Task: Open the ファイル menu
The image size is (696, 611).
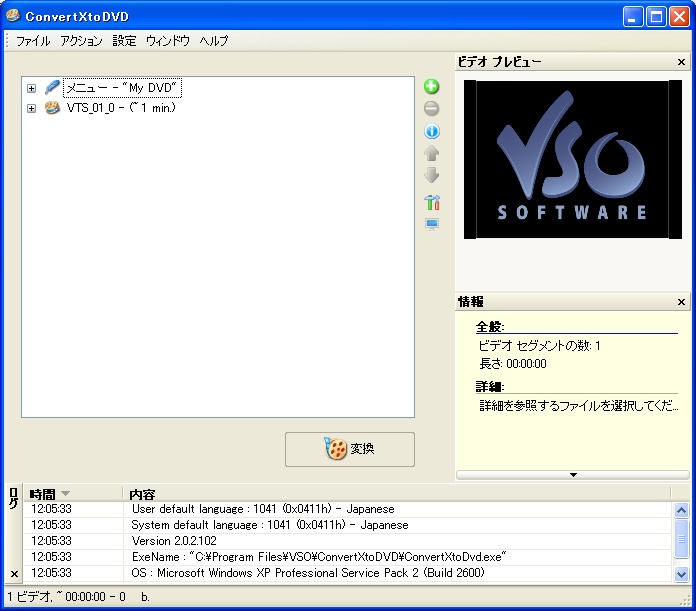Action: [33, 41]
